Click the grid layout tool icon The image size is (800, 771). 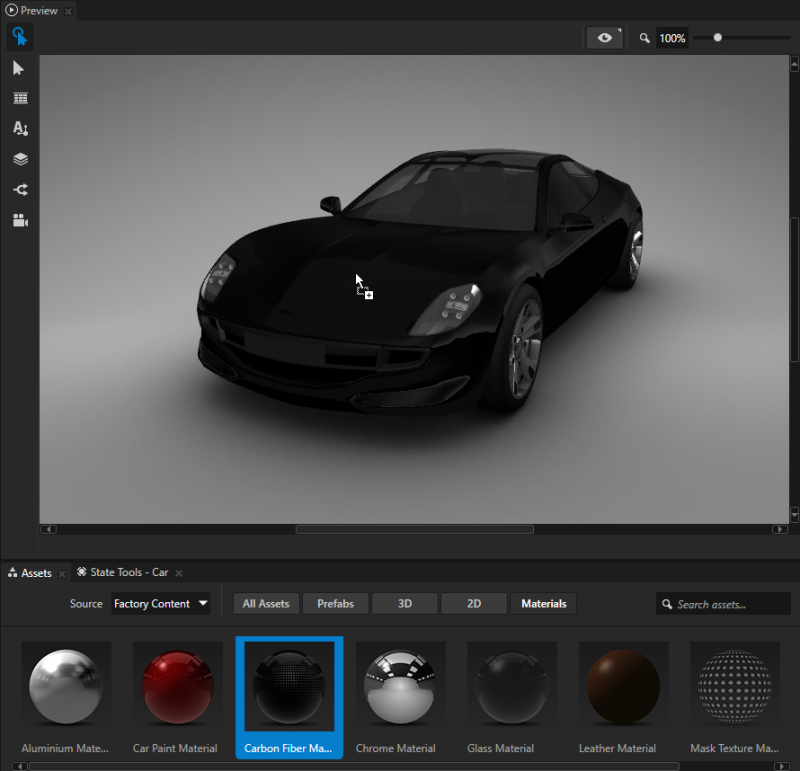pos(20,98)
